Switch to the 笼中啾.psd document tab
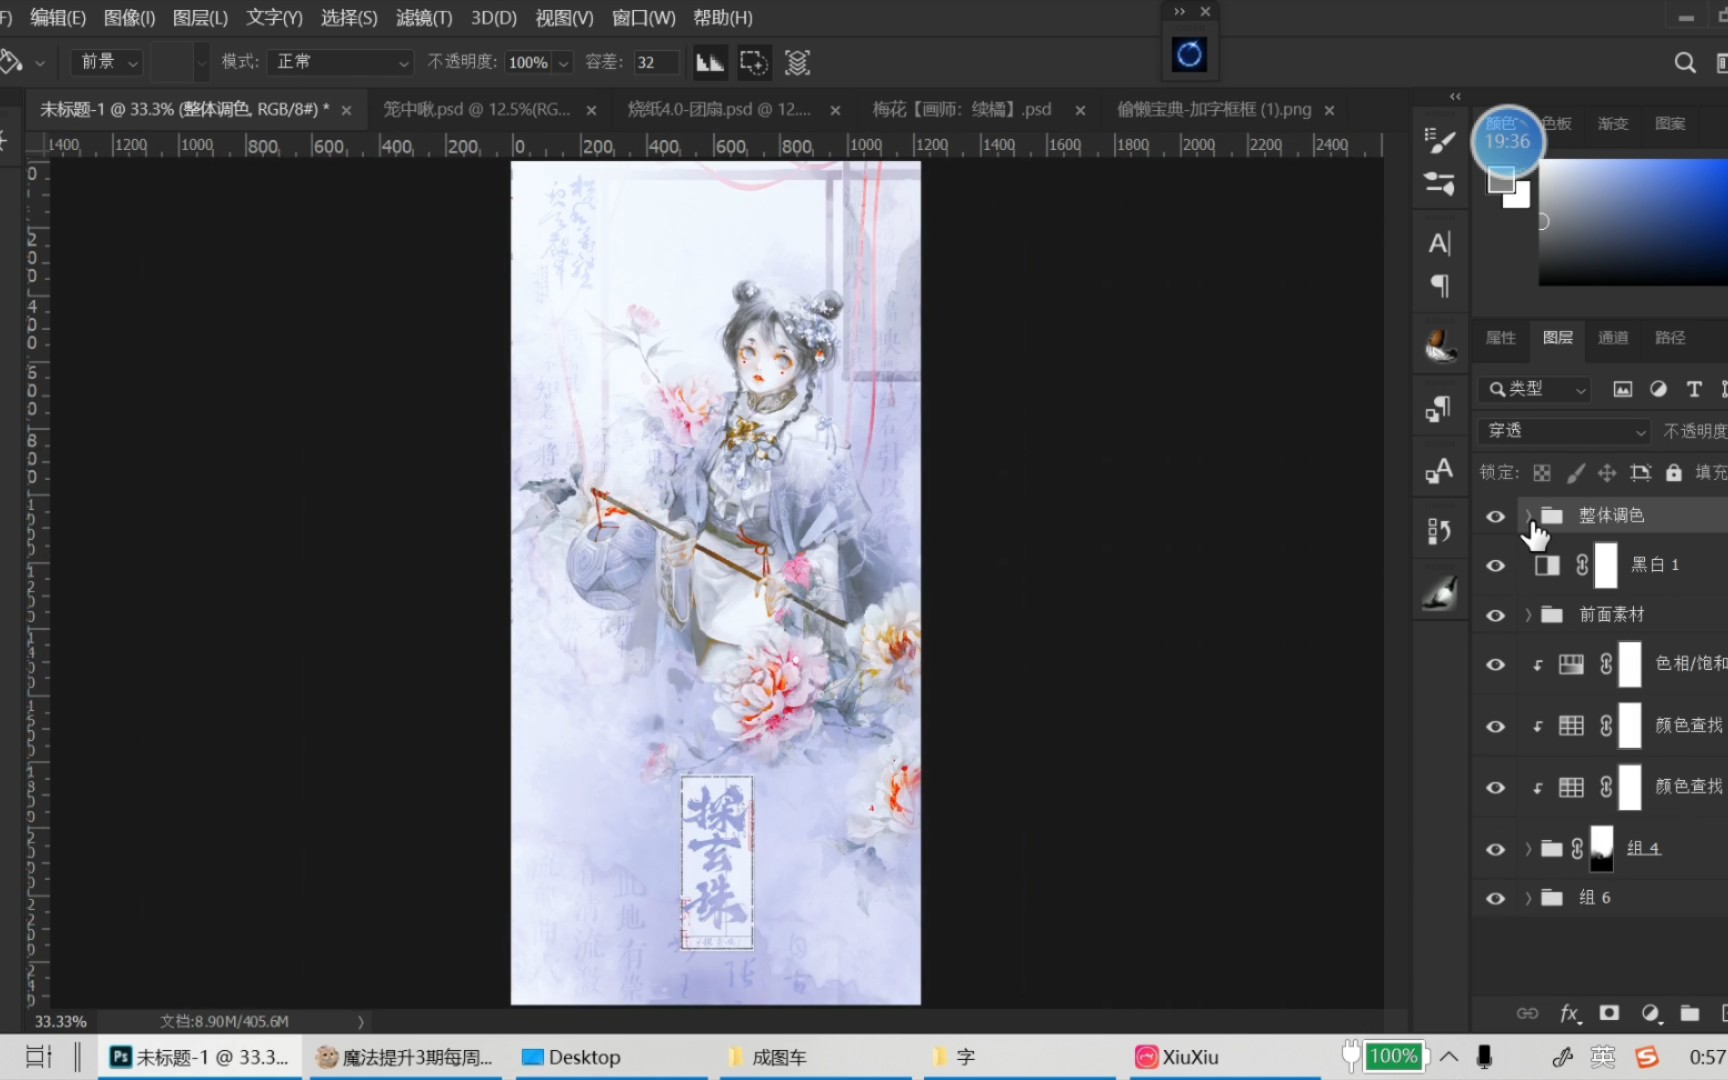Viewport: 1728px width, 1080px height. pos(477,109)
